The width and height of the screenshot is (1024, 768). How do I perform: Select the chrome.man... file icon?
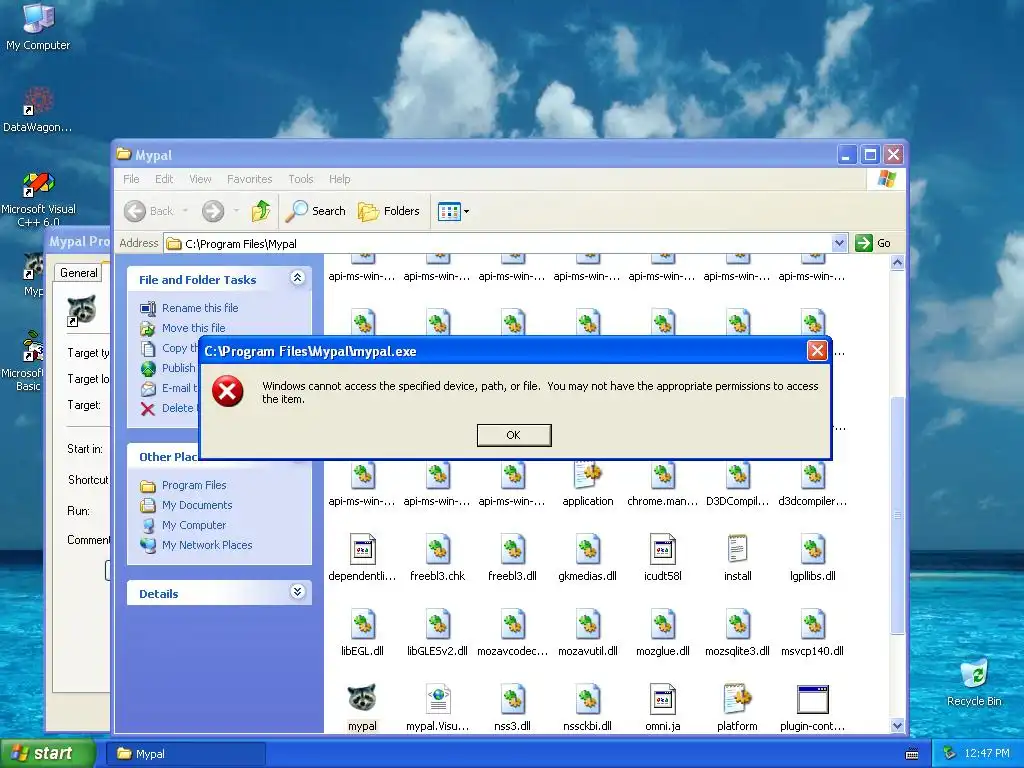(x=663, y=475)
